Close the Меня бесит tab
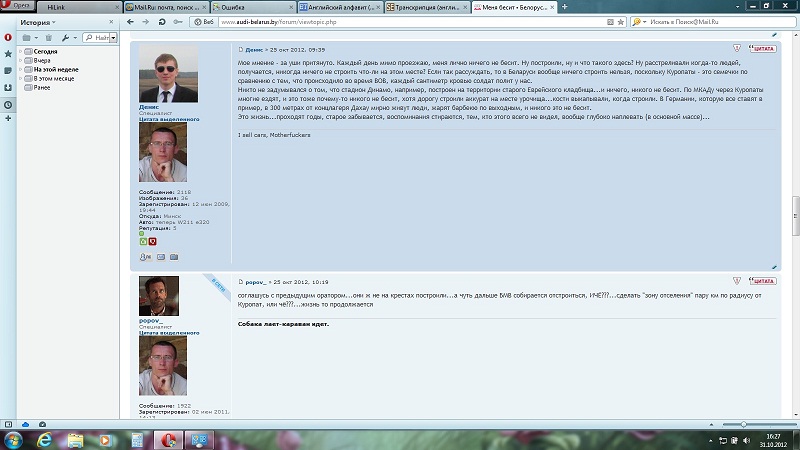Screen dimensions: 800x450 pyautogui.click(x=552, y=7)
